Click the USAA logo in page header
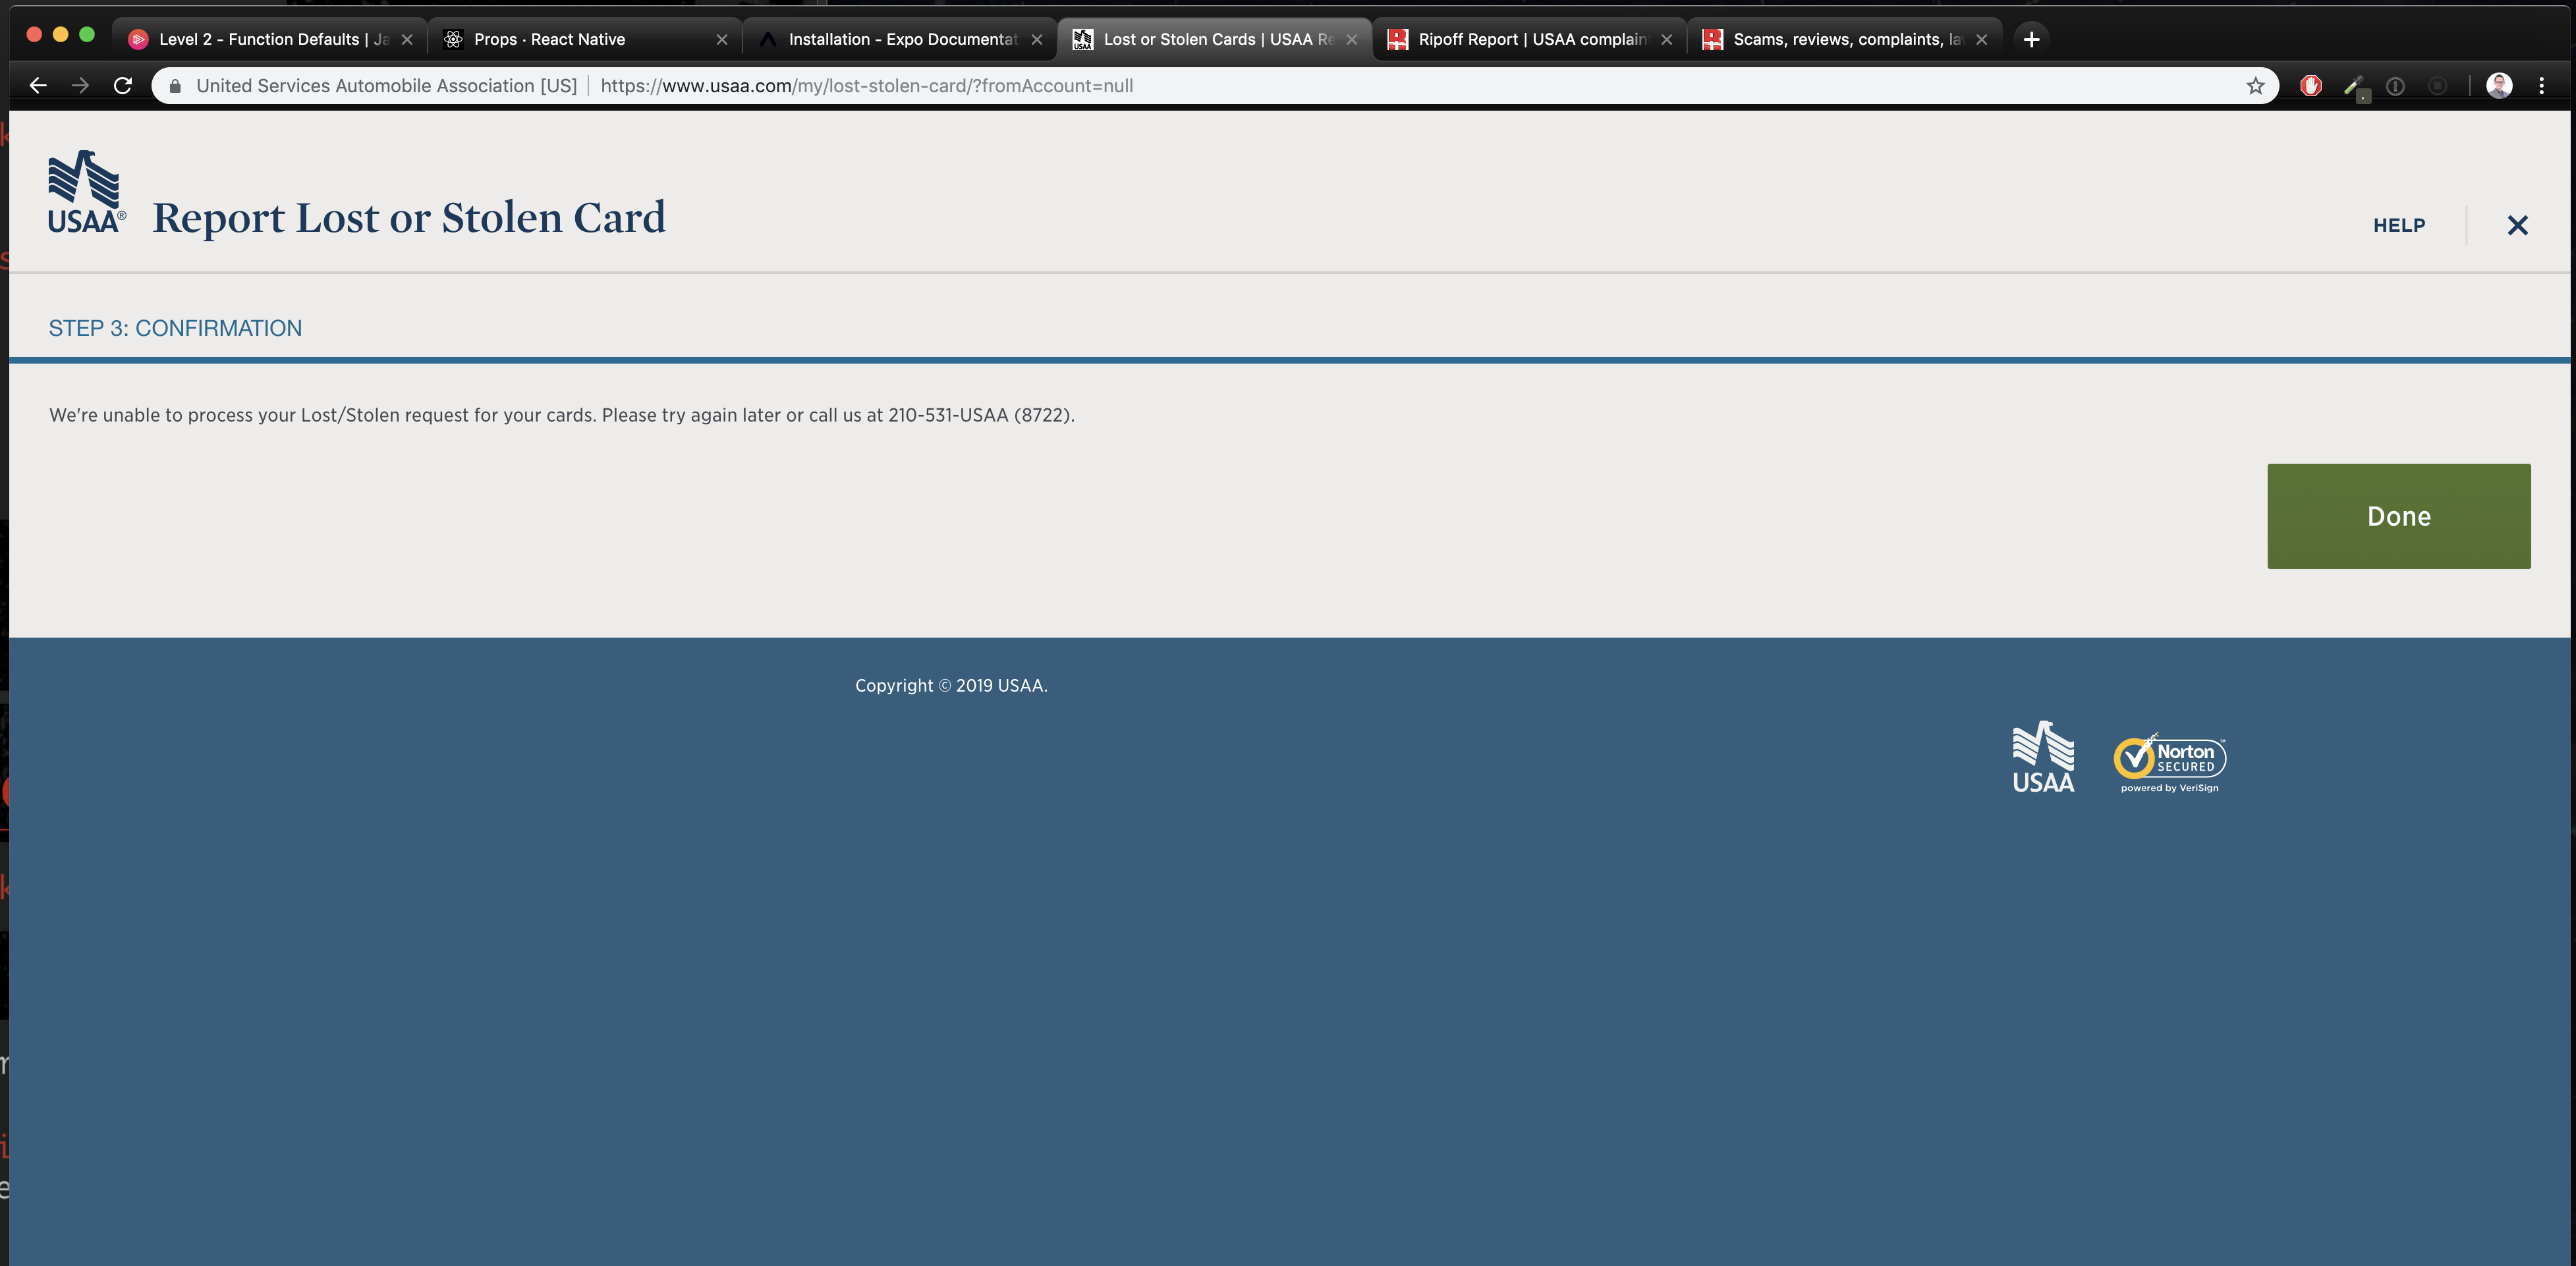The image size is (2576, 1266). 86,192
